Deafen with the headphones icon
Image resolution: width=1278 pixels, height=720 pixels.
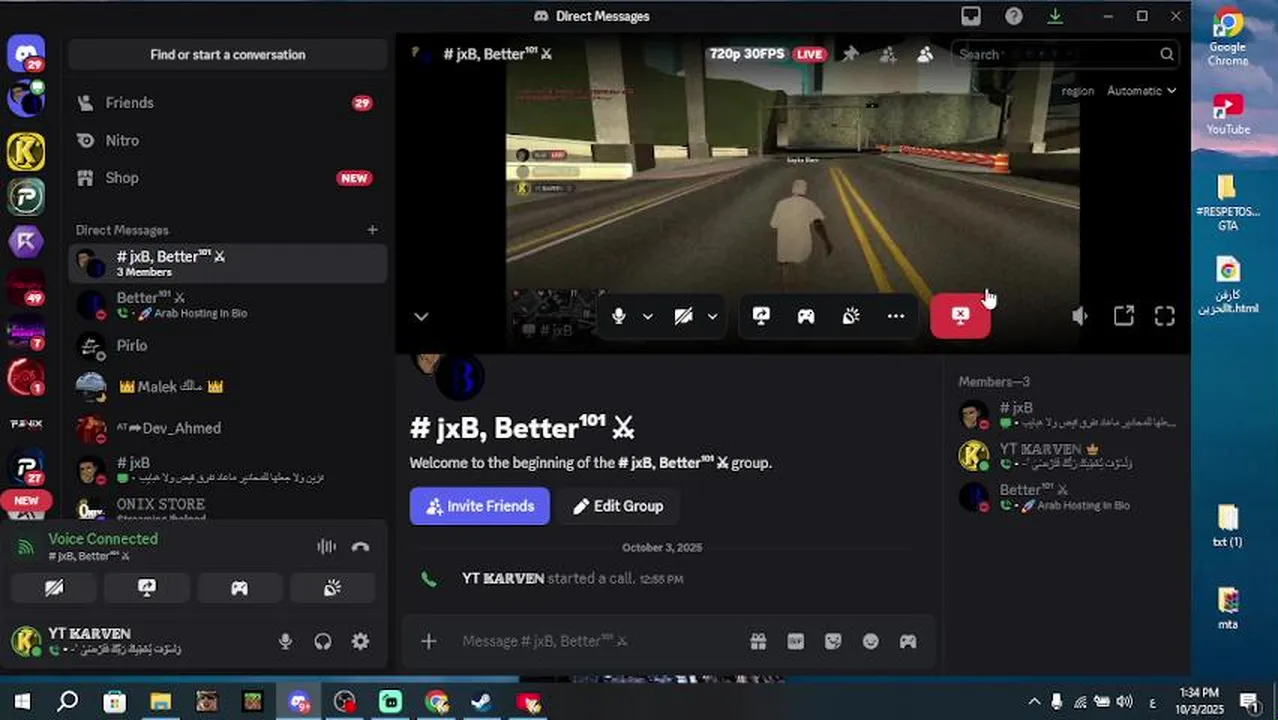point(323,642)
